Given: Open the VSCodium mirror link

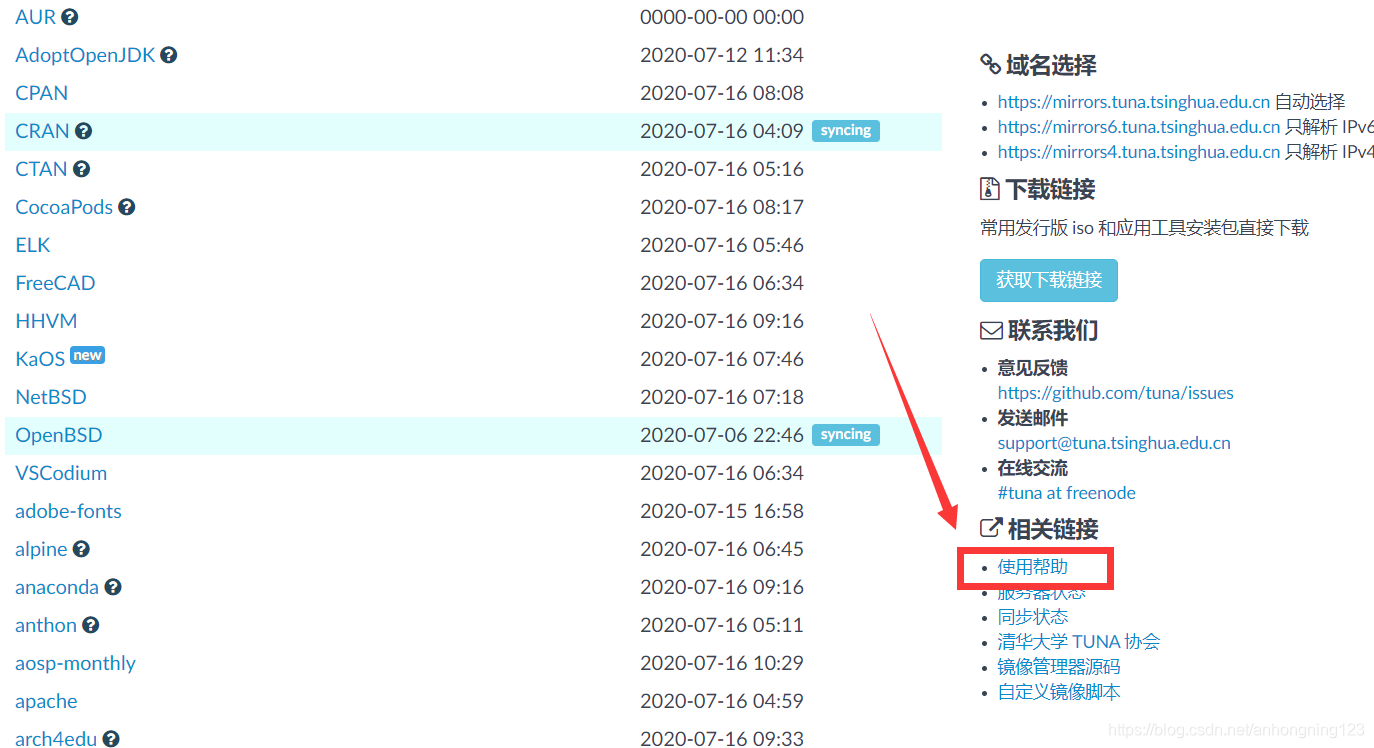Looking at the screenshot, I should coord(62,473).
